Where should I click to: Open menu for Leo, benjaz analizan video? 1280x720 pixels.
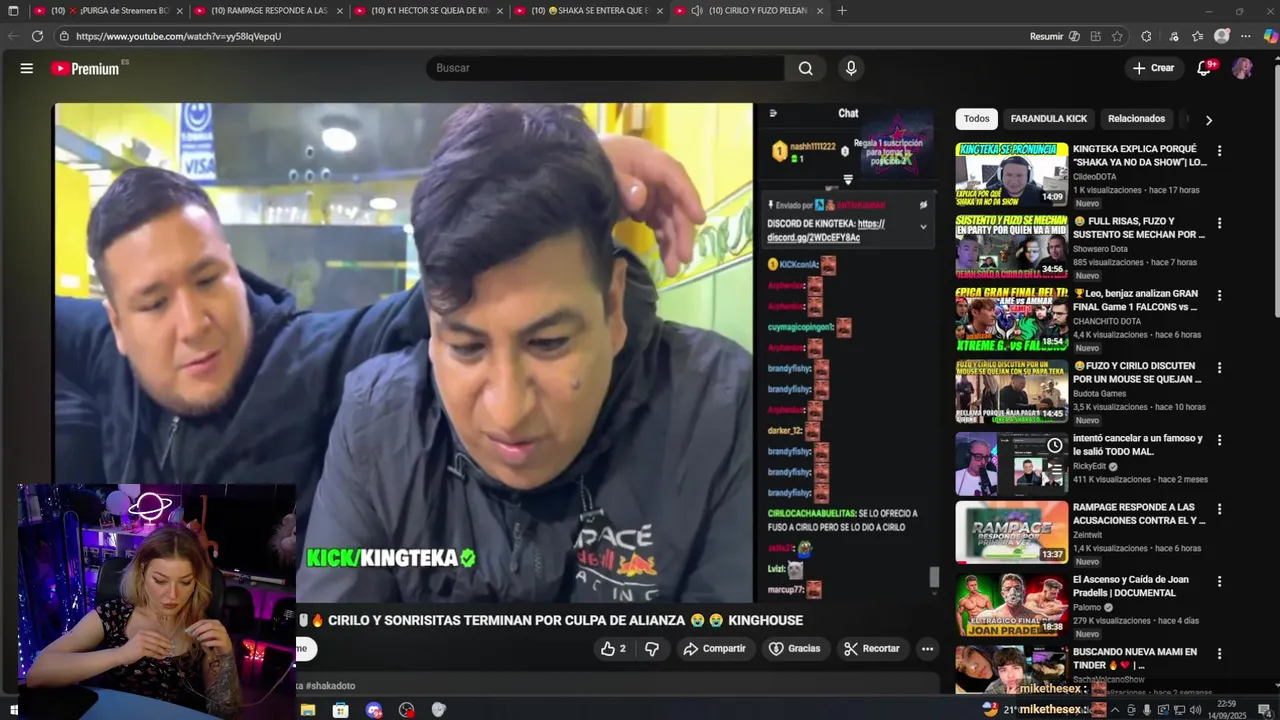click(x=1219, y=295)
